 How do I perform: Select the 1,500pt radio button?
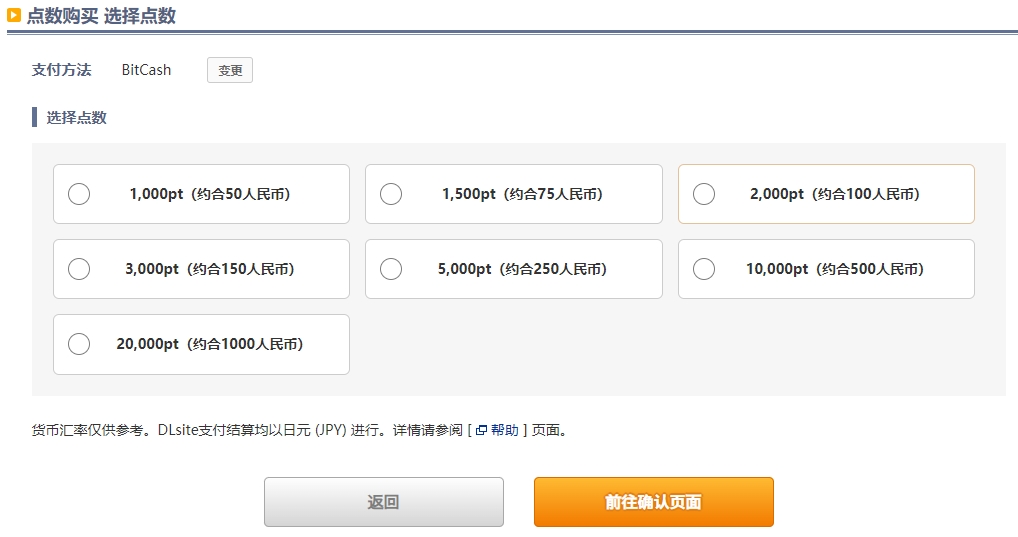click(x=391, y=194)
